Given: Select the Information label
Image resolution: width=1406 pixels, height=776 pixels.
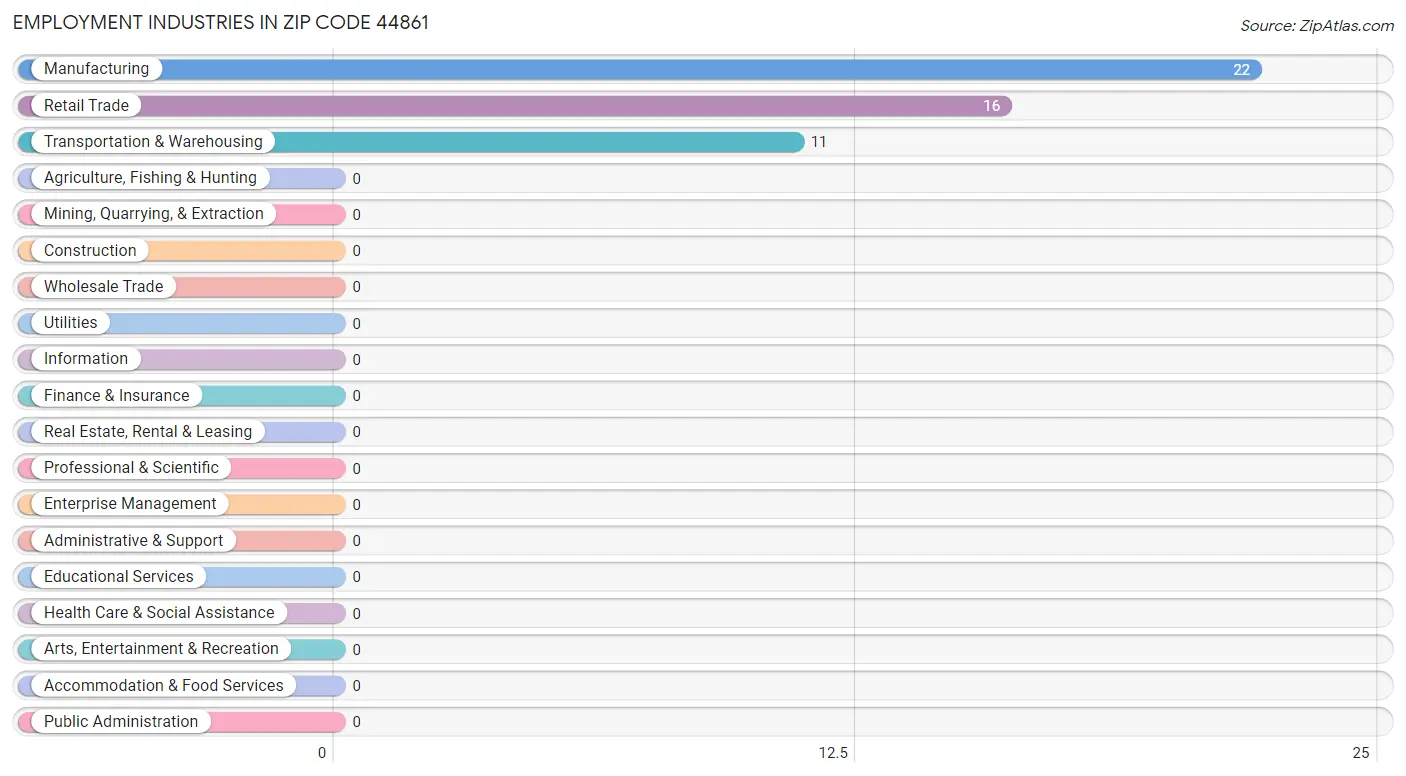Looking at the screenshot, I should click(86, 359).
